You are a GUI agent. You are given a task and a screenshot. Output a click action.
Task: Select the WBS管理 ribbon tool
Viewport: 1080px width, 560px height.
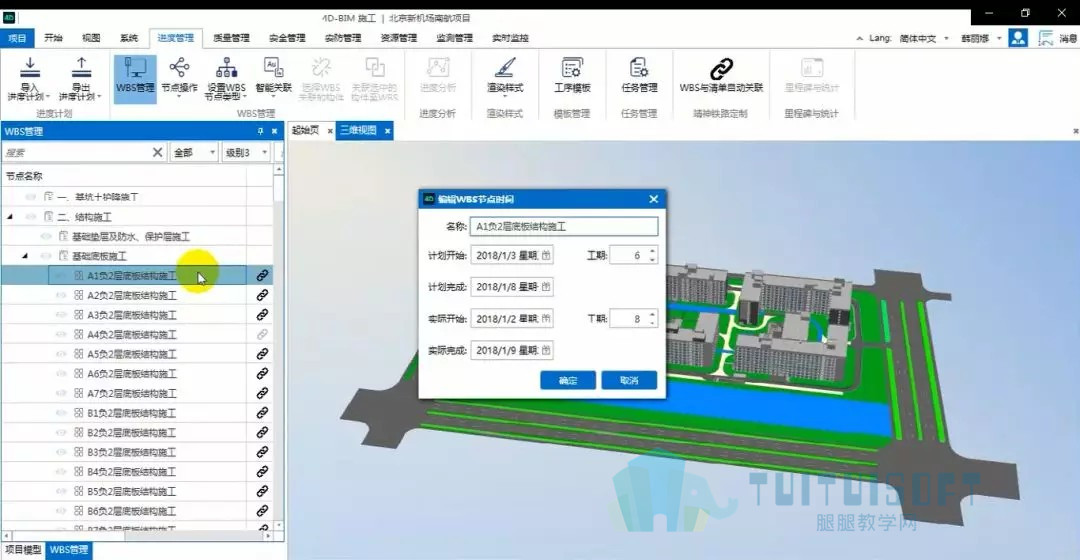(x=135, y=77)
